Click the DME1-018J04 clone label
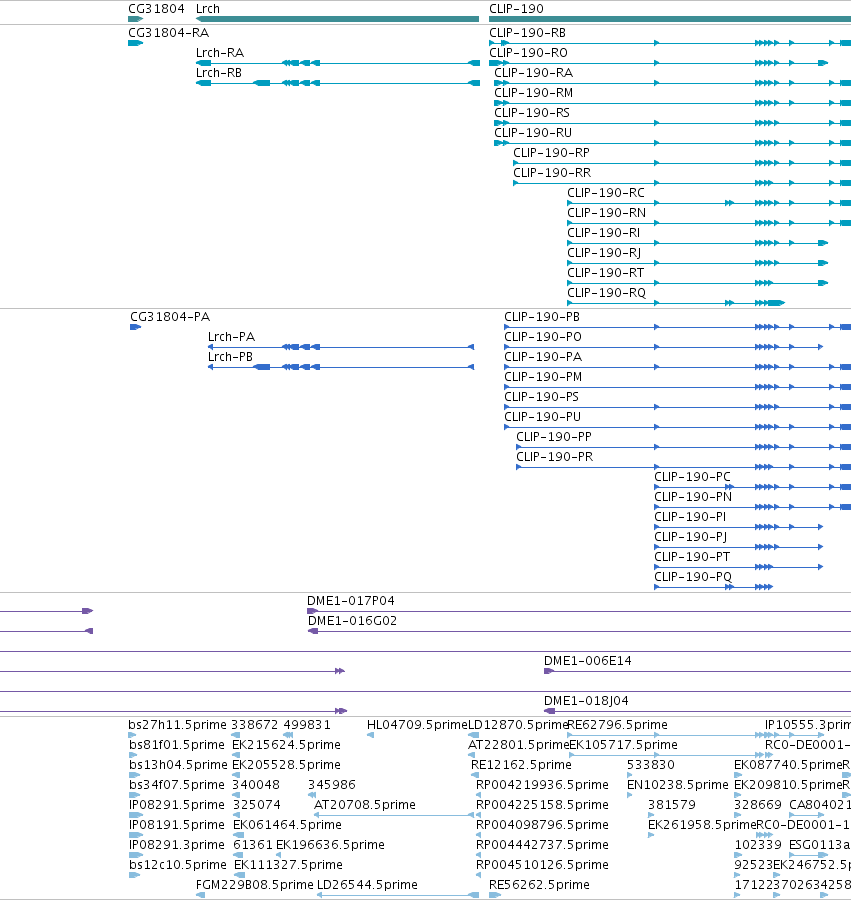This screenshot has width=851, height=900. [x=586, y=701]
